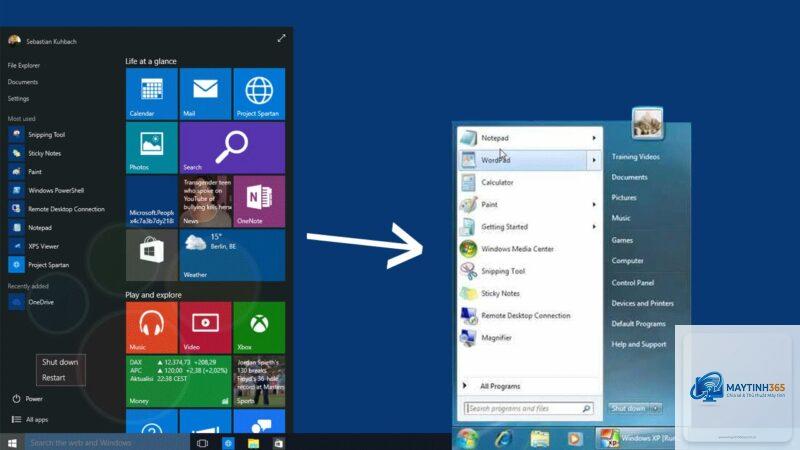Viewport: 800px width, 450px height.
Task: Open the Xbox tile
Action: pyautogui.click(x=259, y=328)
